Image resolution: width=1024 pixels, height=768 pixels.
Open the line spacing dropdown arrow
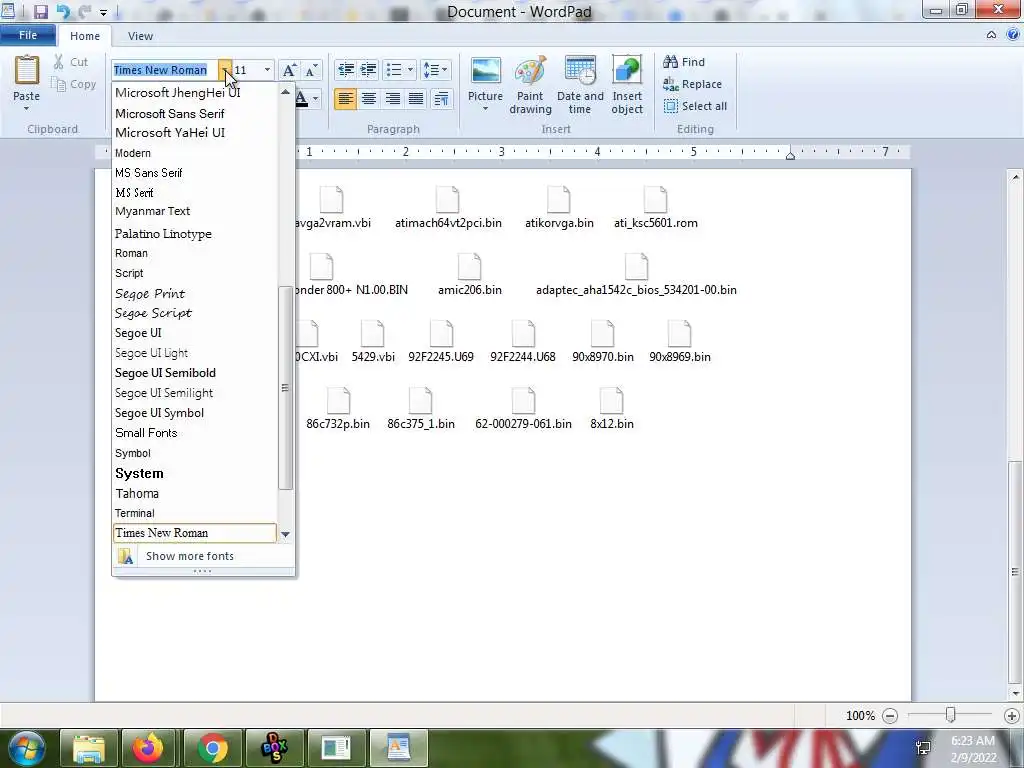[x=445, y=69]
